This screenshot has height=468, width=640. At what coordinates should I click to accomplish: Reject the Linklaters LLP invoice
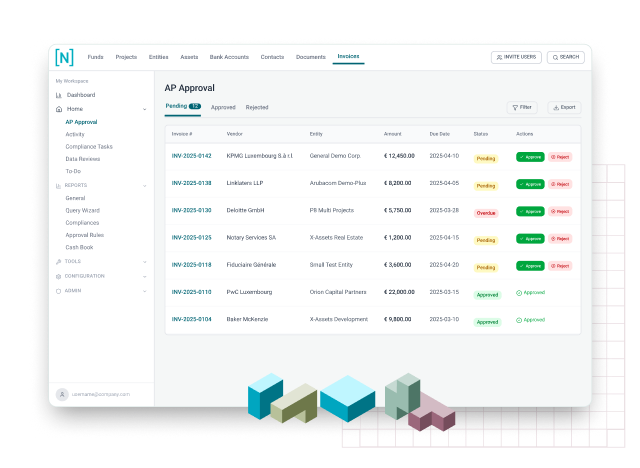coord(560,184)
